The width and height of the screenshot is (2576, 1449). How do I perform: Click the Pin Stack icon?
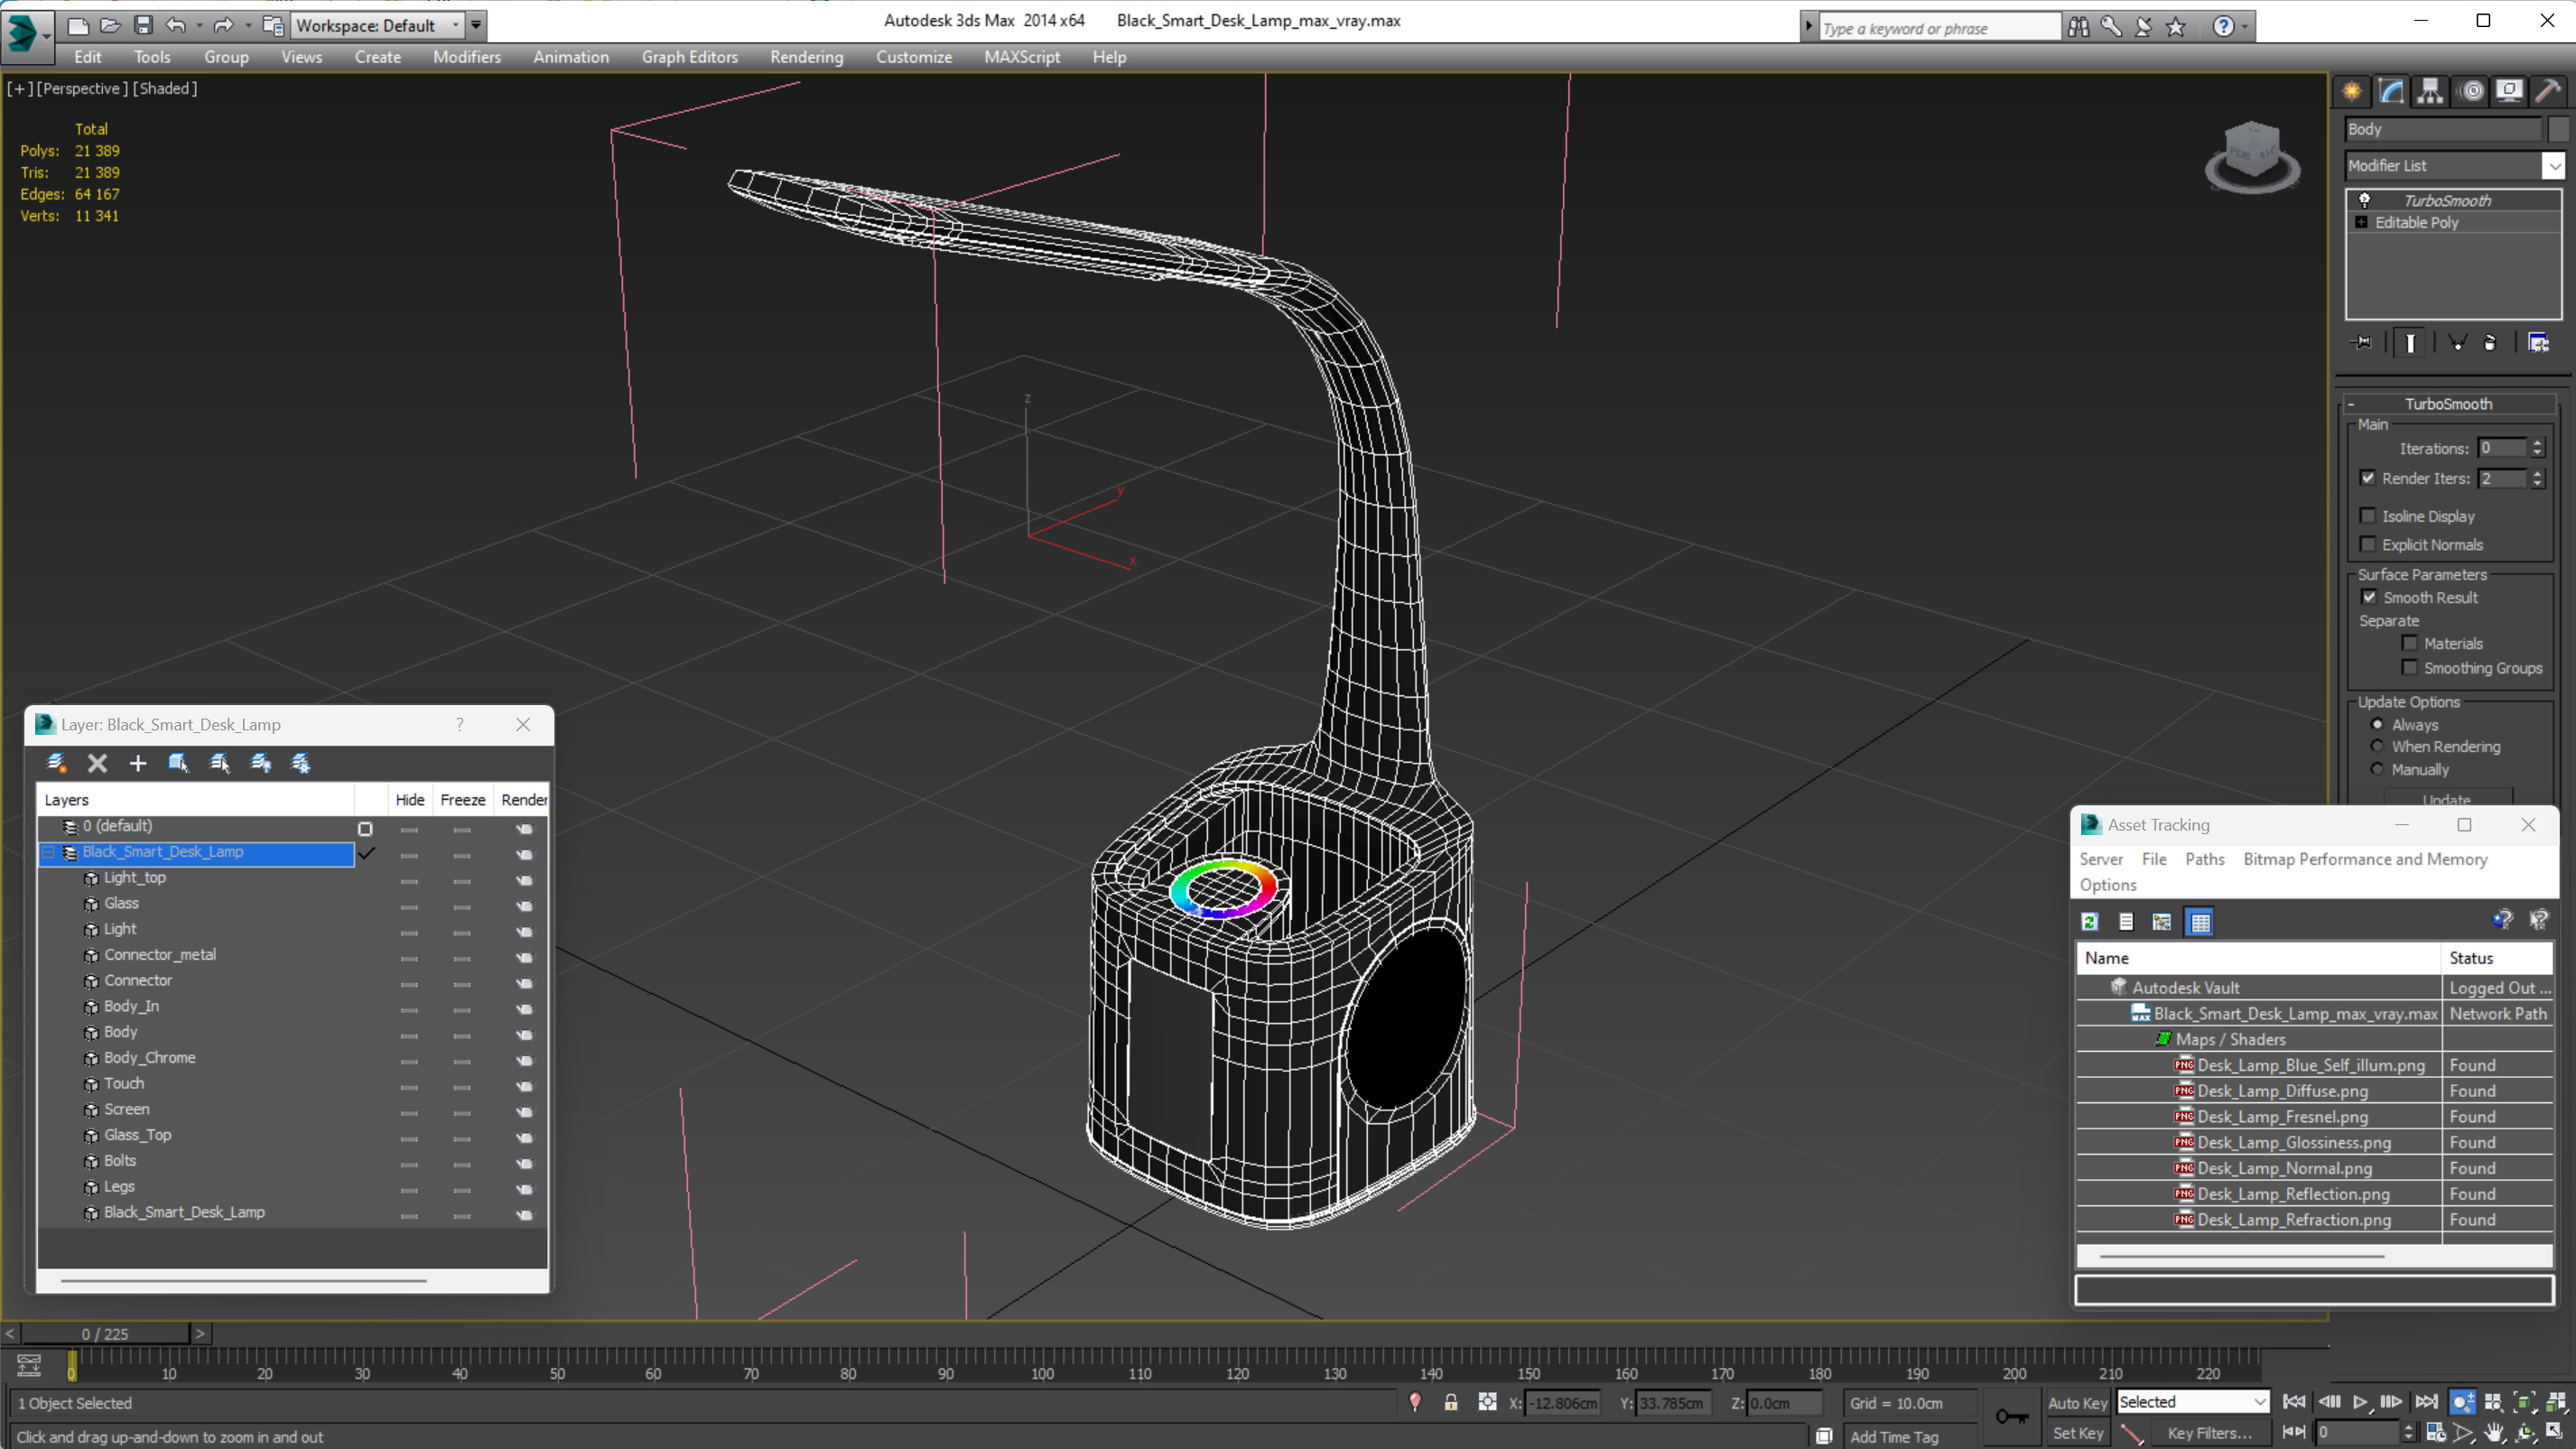click(x=2363, y=343)
